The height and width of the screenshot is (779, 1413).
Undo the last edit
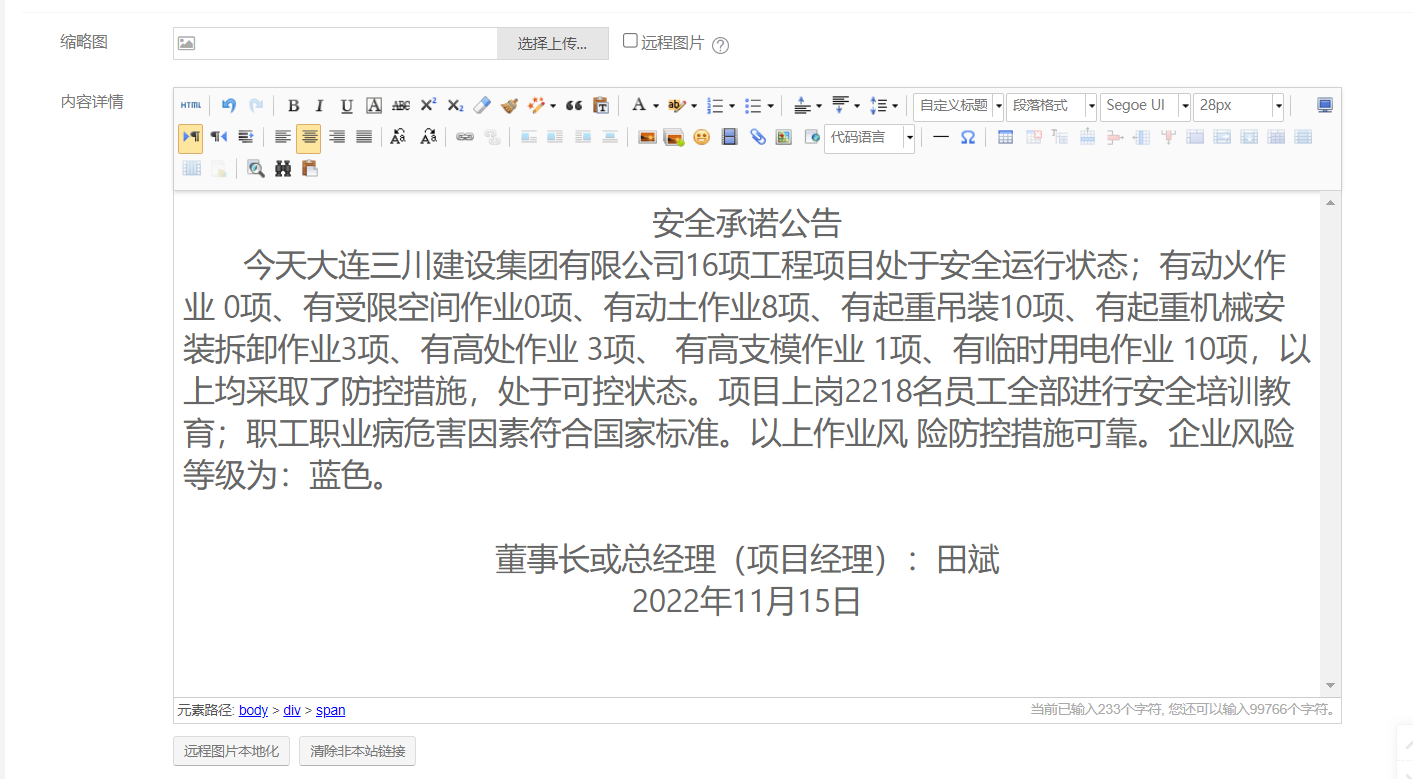[x=229, y=105]
